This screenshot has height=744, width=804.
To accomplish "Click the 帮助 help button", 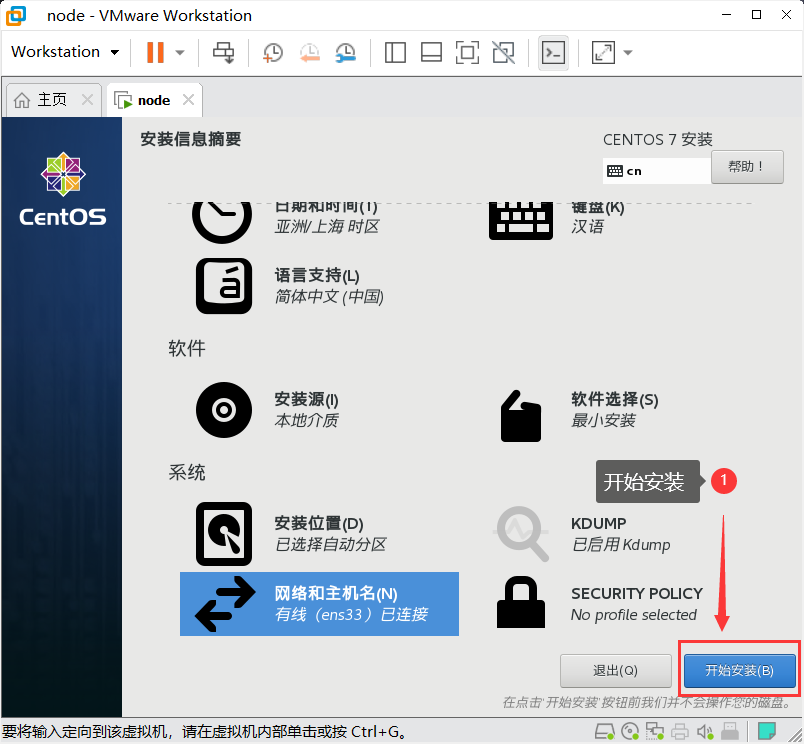I will pyautogui.click(x=747, y=167).
